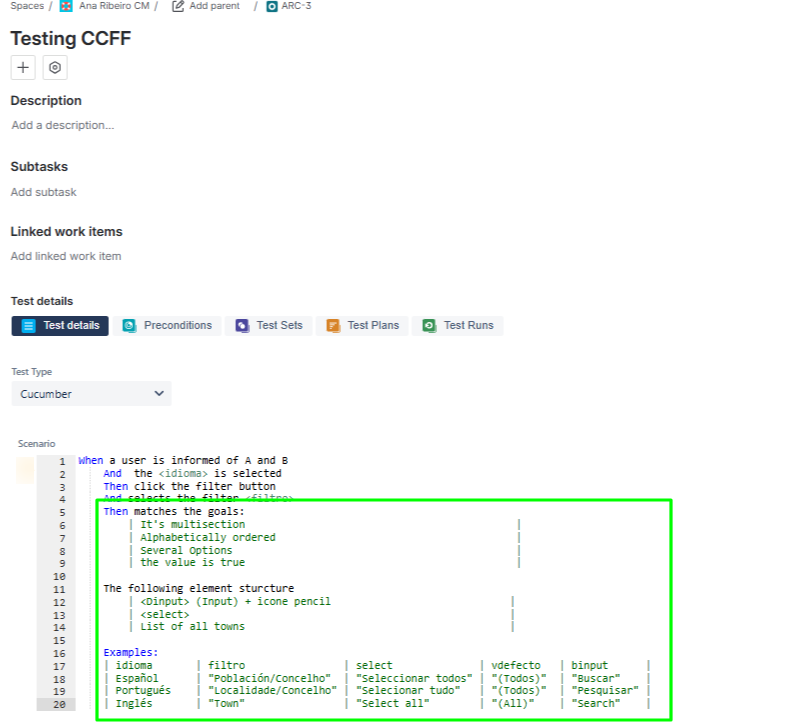Click line number 20 in editor gutter
The width and height of the screenshot is (785, 728).
pyautogui.click(x=58, y=704)
